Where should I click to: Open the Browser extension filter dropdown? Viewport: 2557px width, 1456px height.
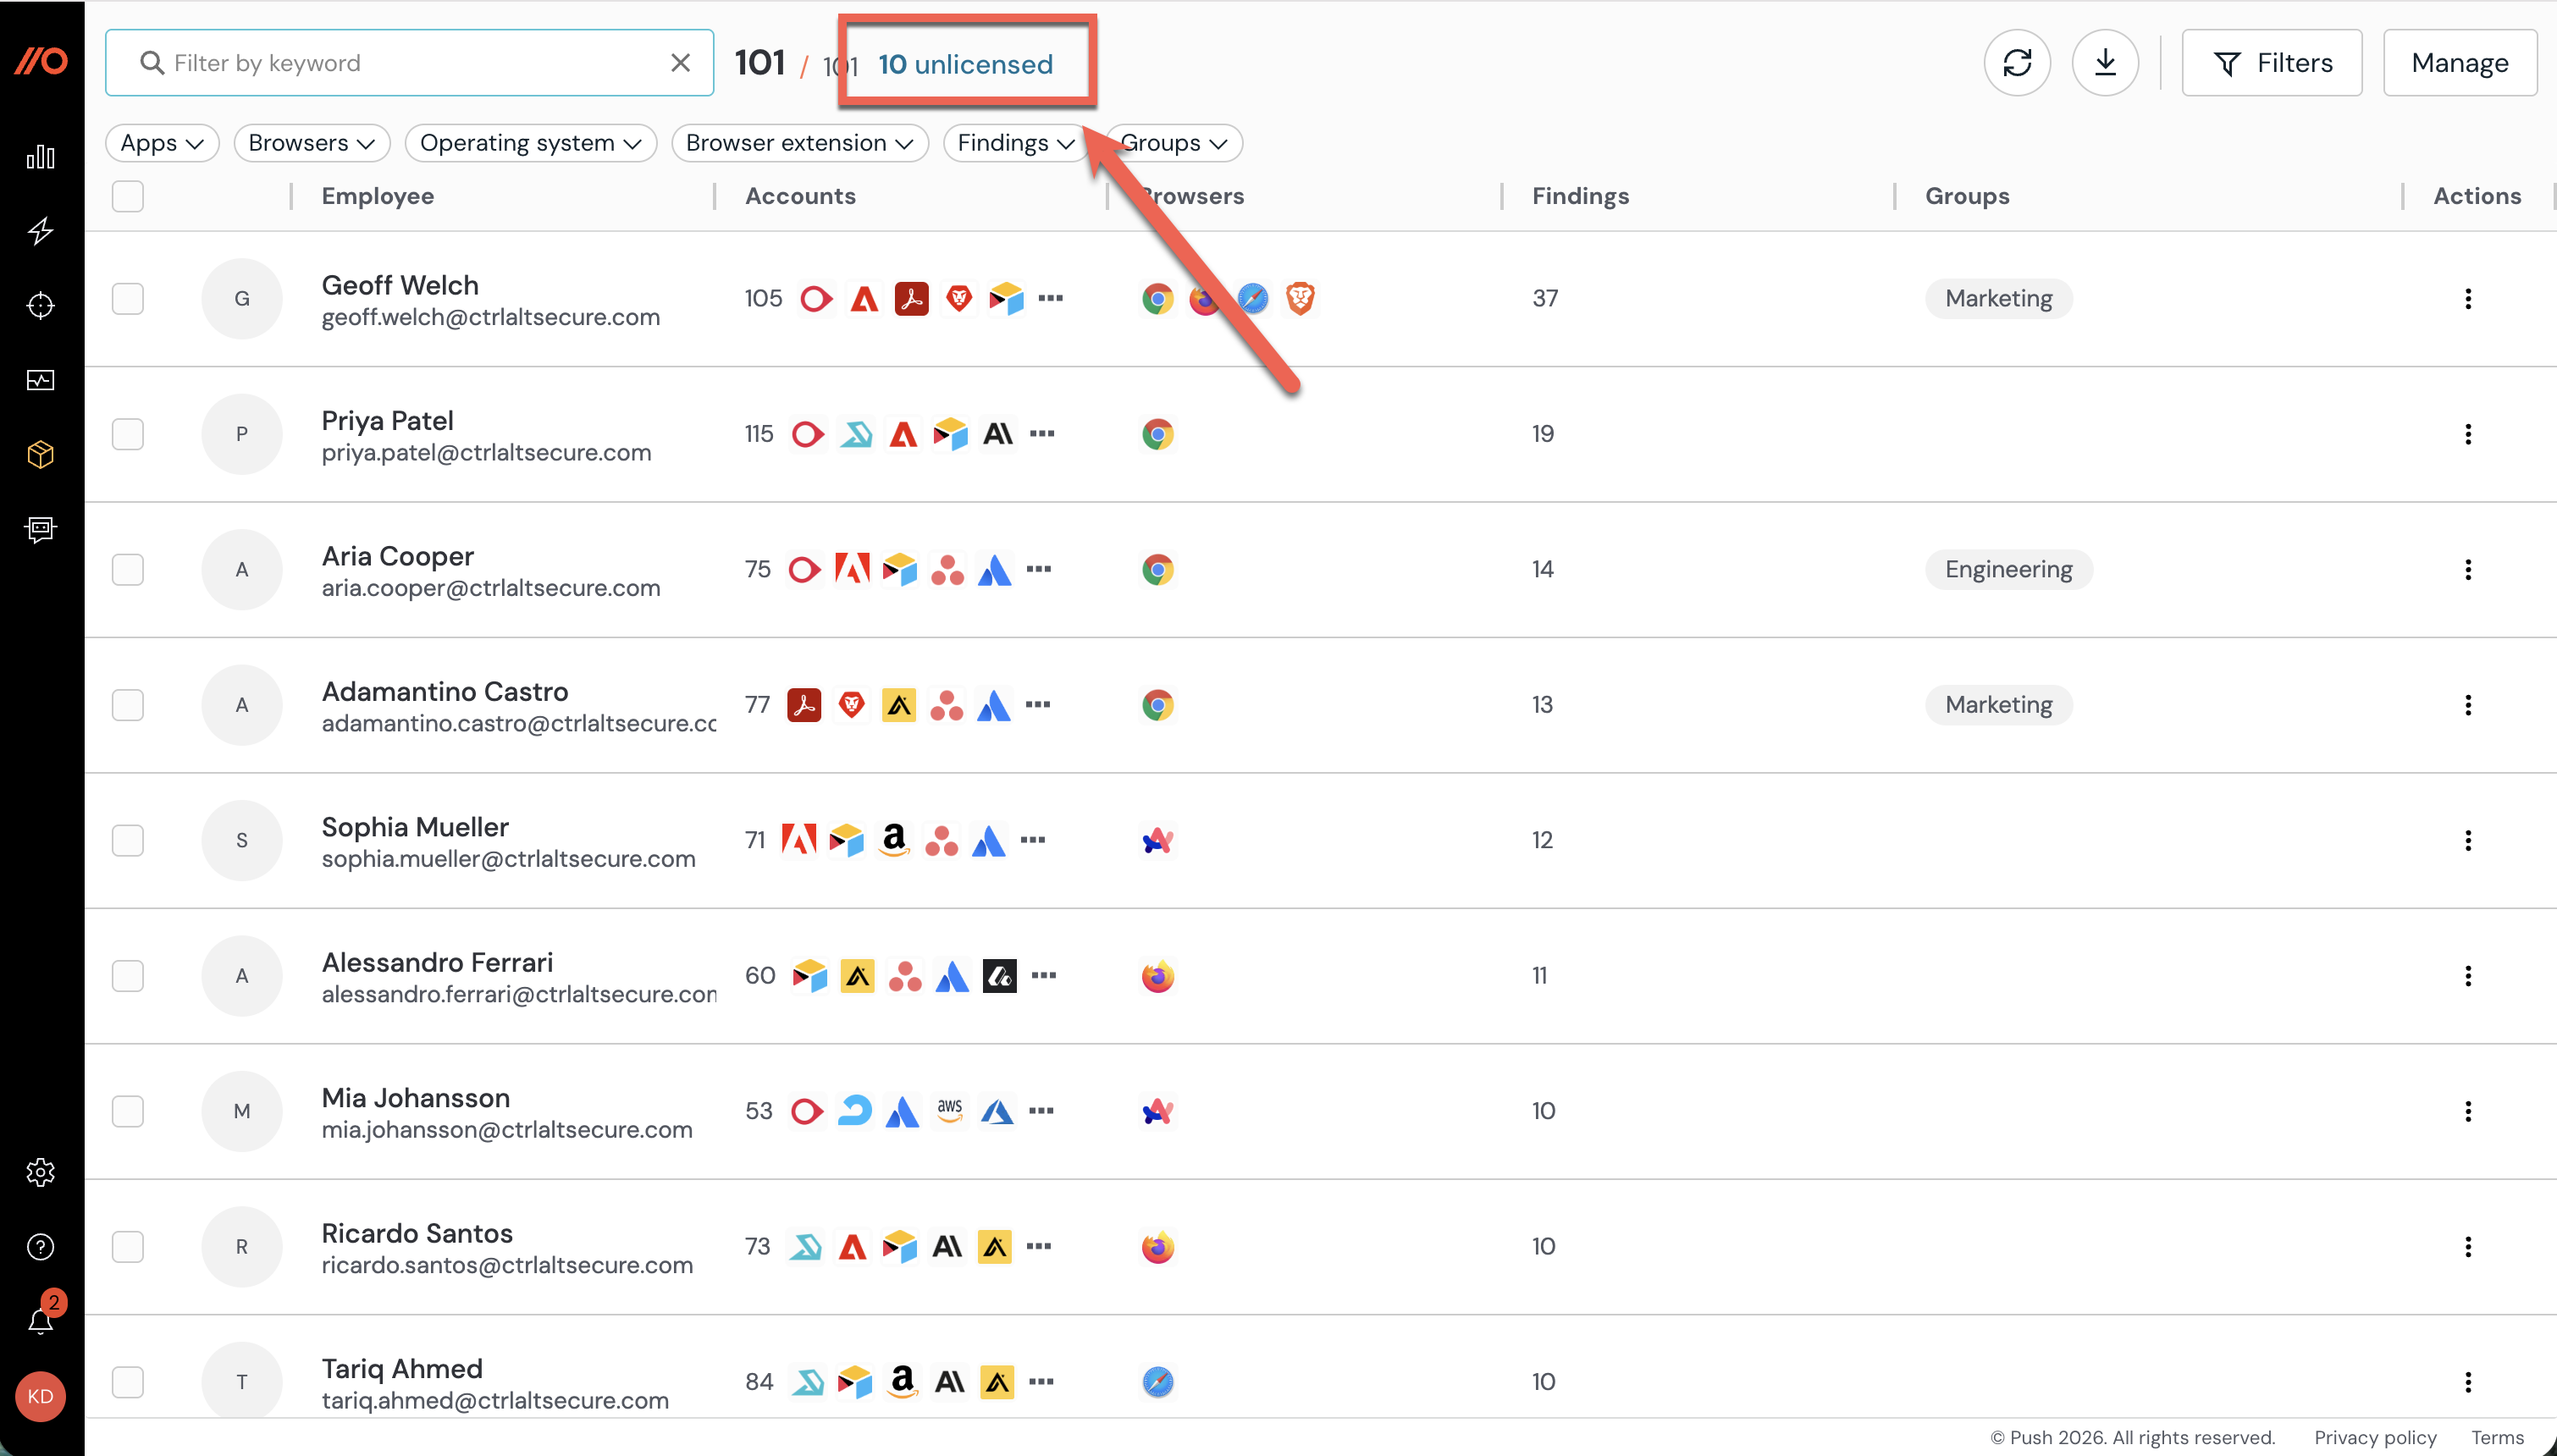(x=799, y=143)
